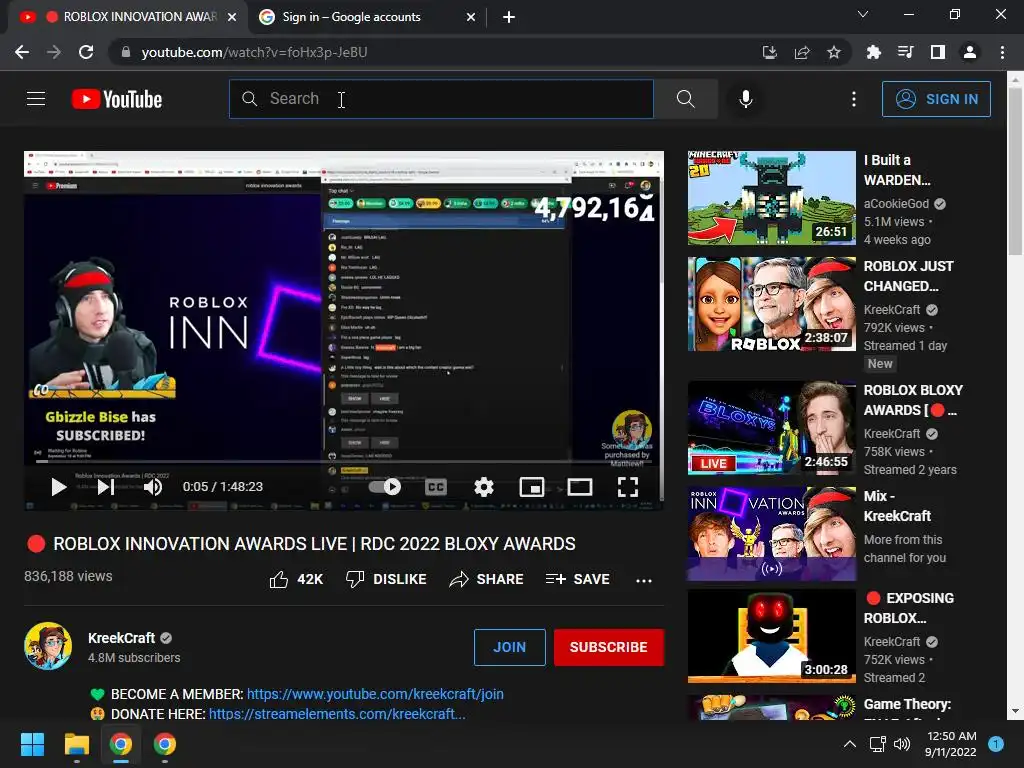This screenshot has height=768, width=1024.
Task: Click the JOIN membership button
Action: pyautogui.click(x=510, y=647)
